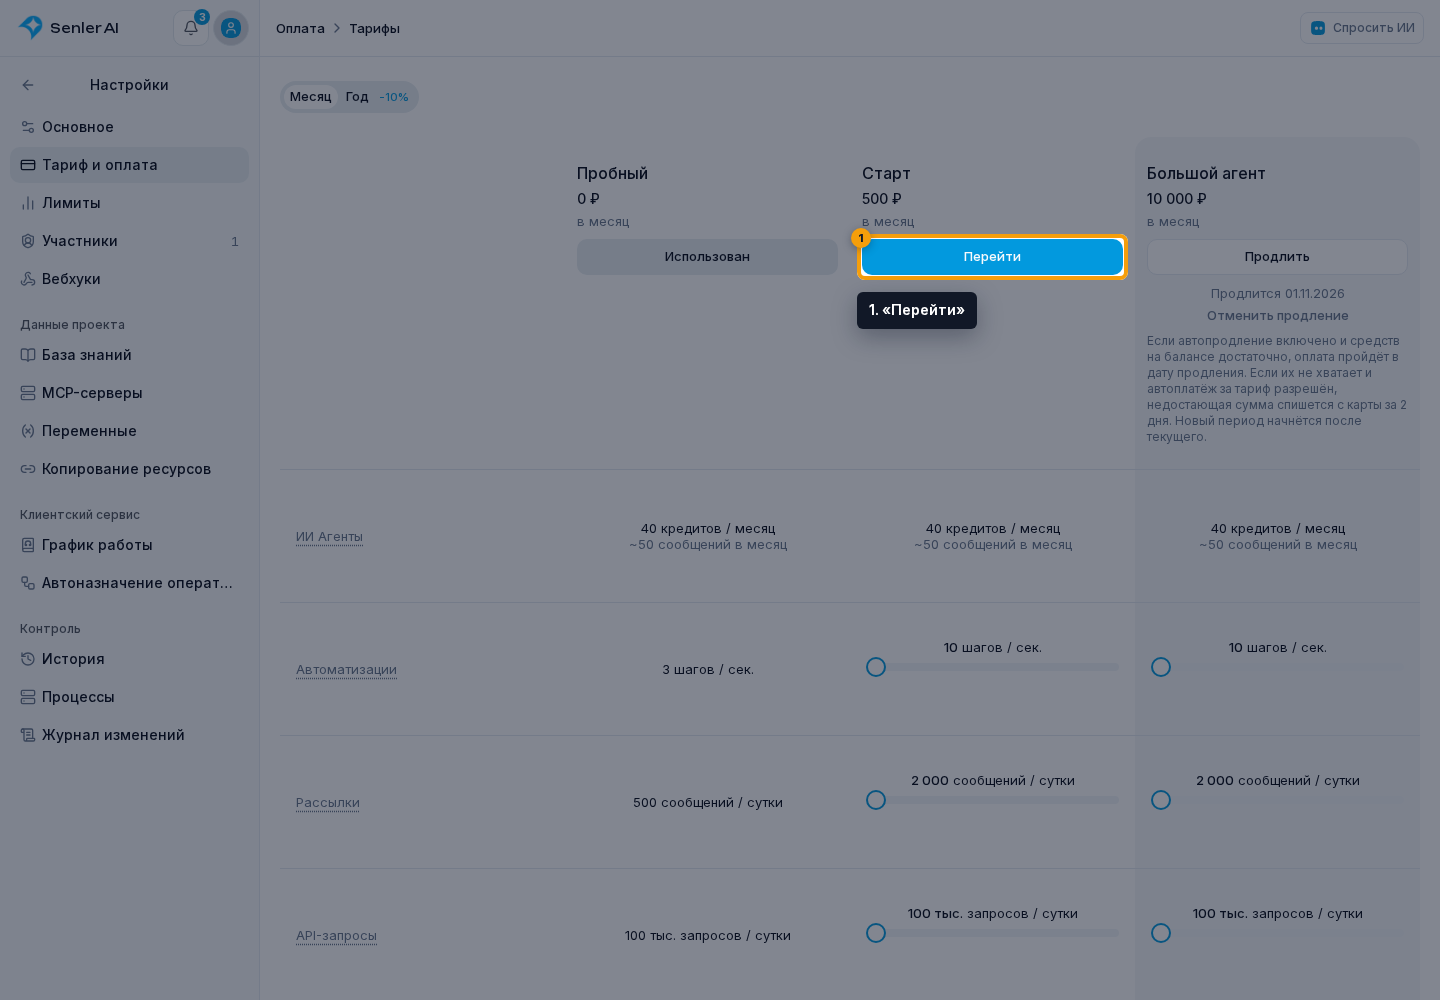
Task: Click the book icon beside База знаний
Action: click(x=28, y=355)
